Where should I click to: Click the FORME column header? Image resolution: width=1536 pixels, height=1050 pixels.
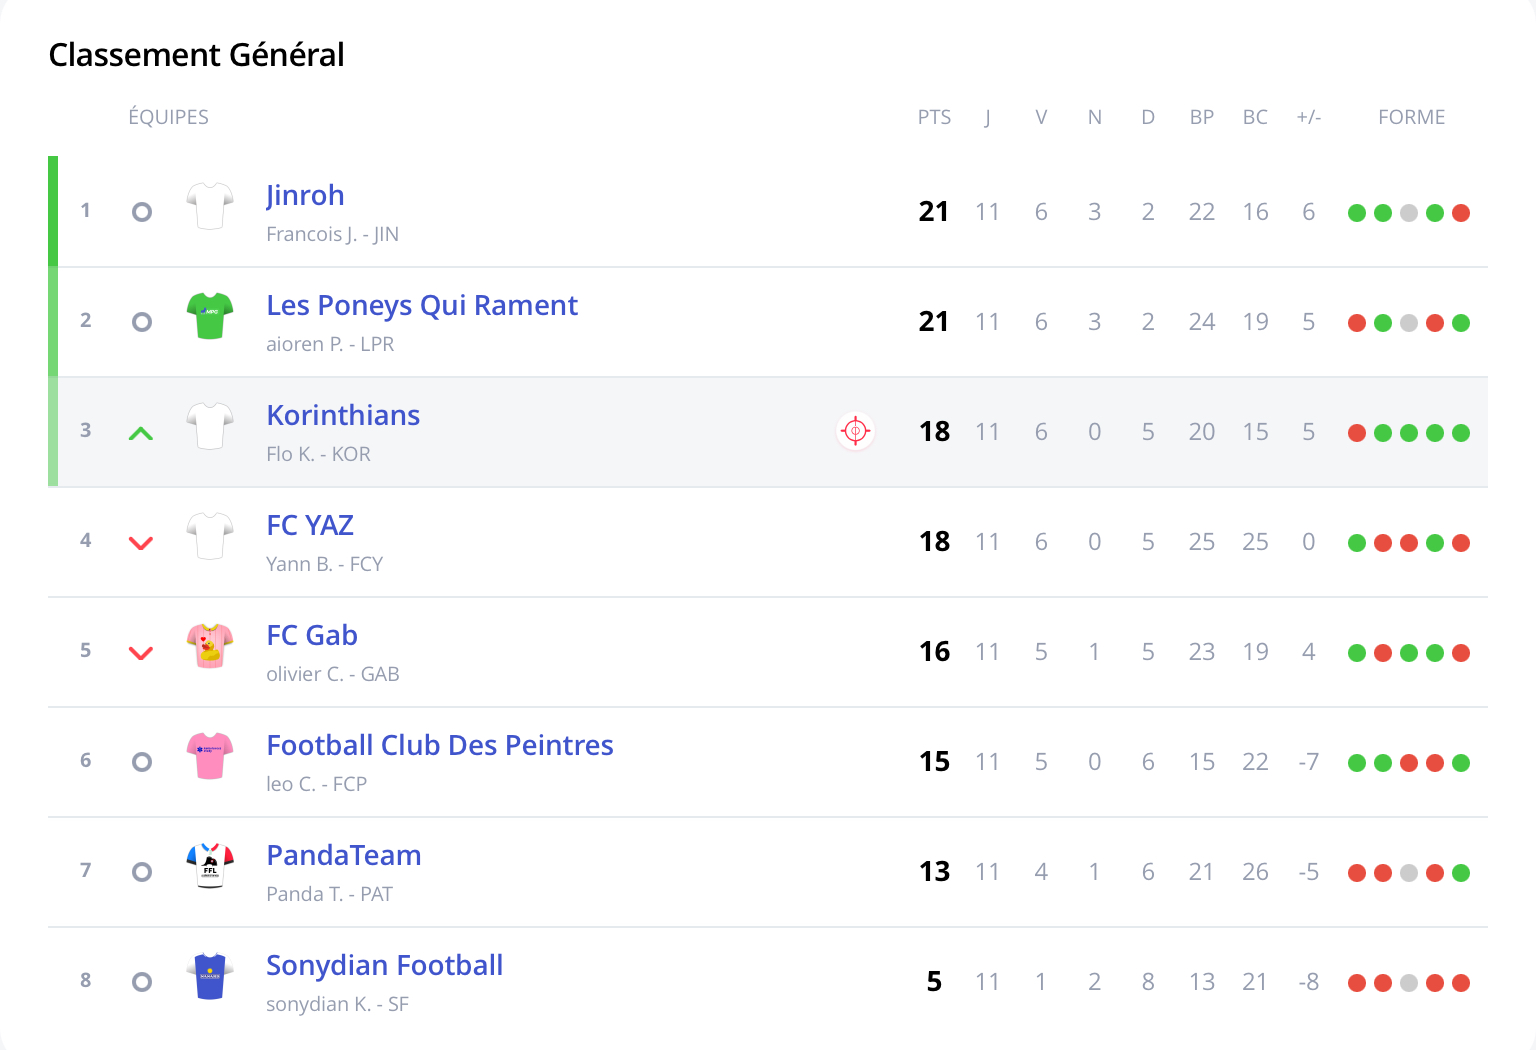(1411, 118)
